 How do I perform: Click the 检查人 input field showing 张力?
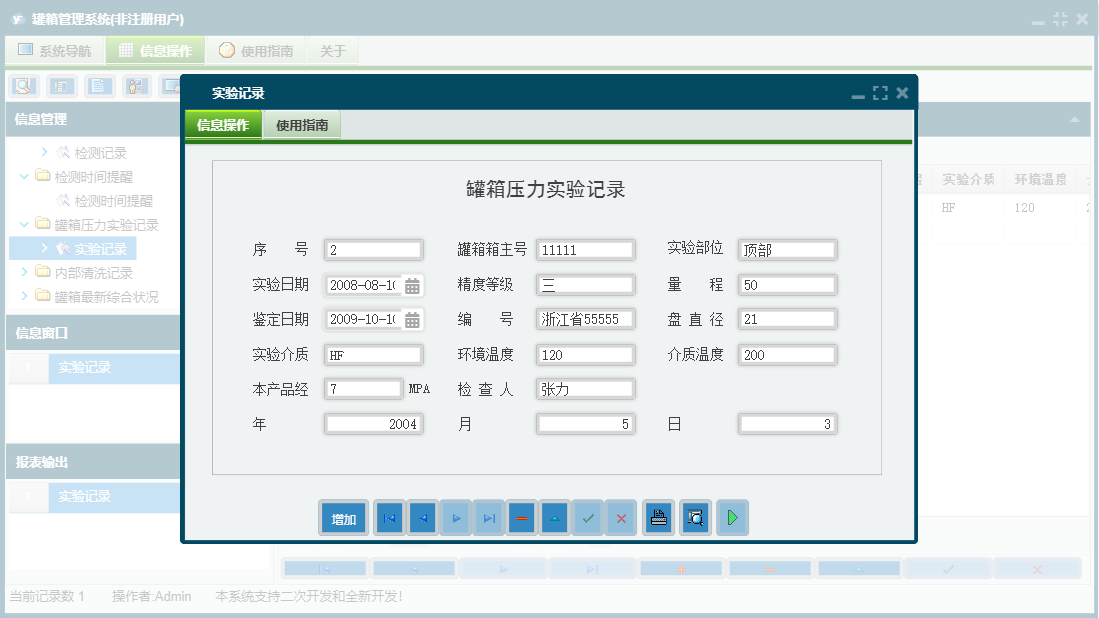pyautogui.click(x=585, y=389)
